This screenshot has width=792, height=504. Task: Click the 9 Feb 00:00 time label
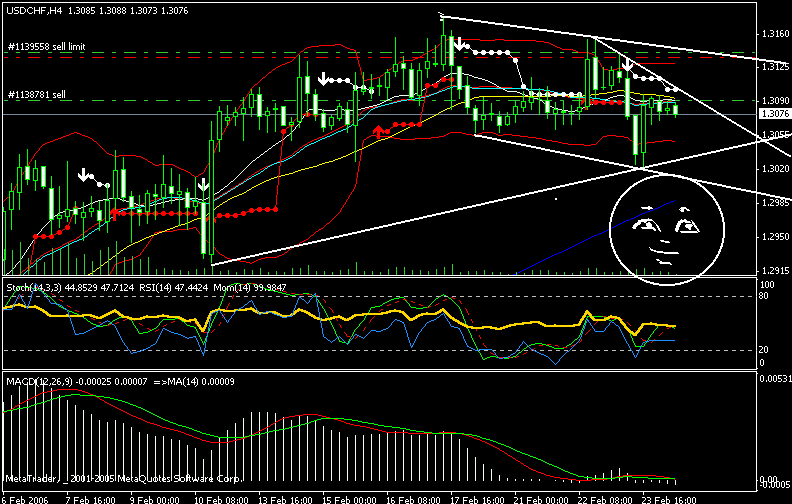(155, 500)
